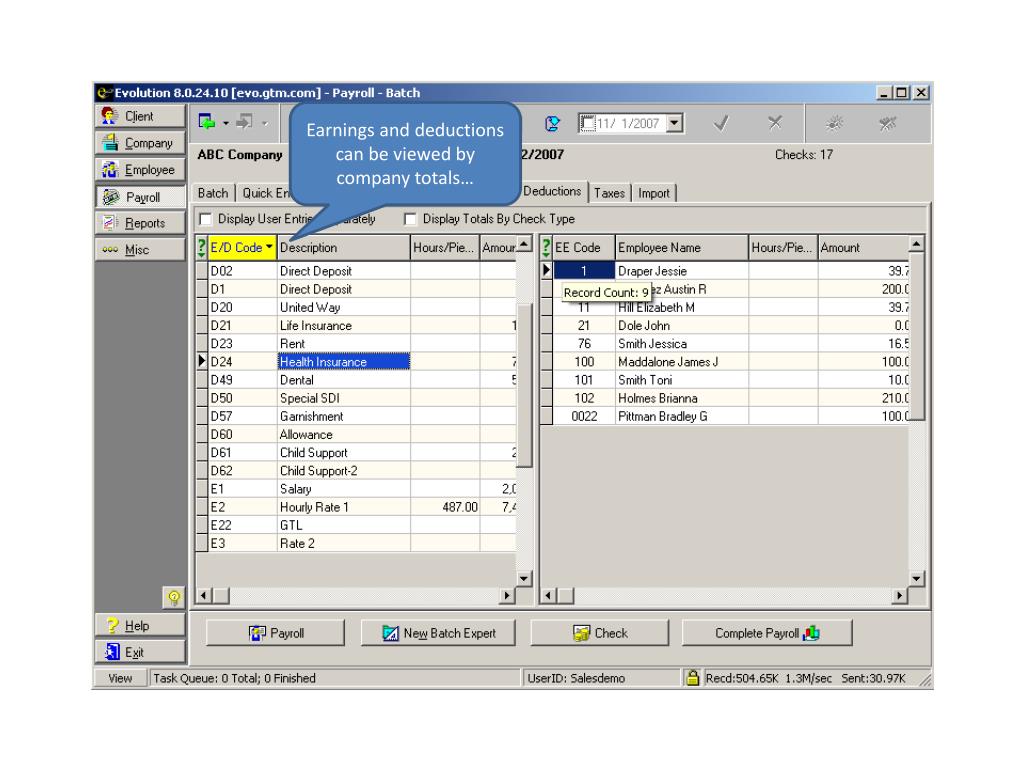Switch to the Quick Entry tab
Screen dimensions: 1024x768
click(264, 193)
